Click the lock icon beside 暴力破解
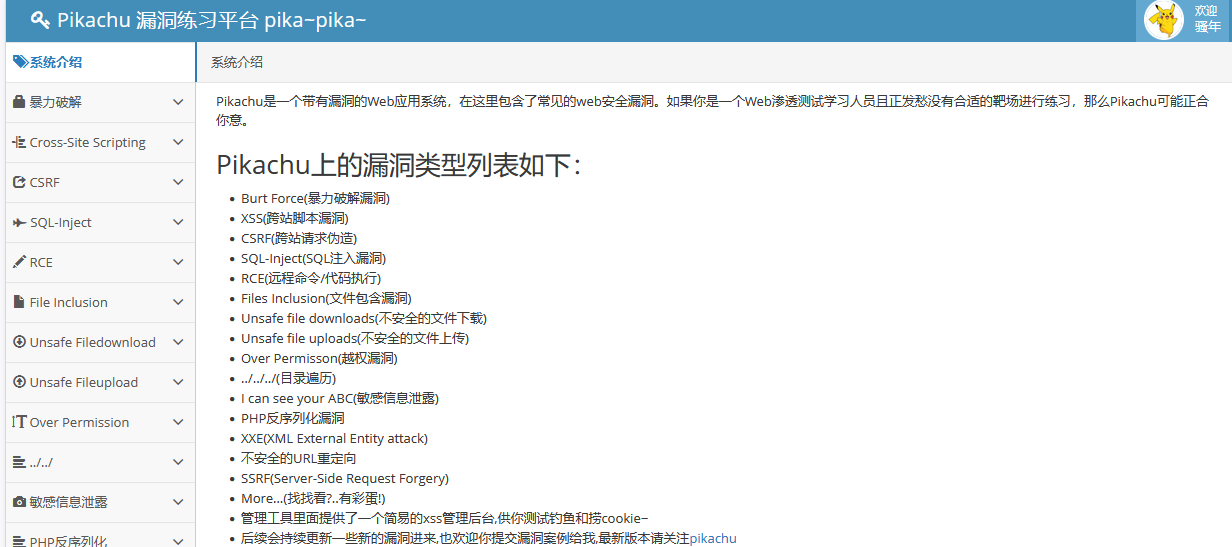The width and height of the screenshot is (1232, 547). tap(19, 102)
